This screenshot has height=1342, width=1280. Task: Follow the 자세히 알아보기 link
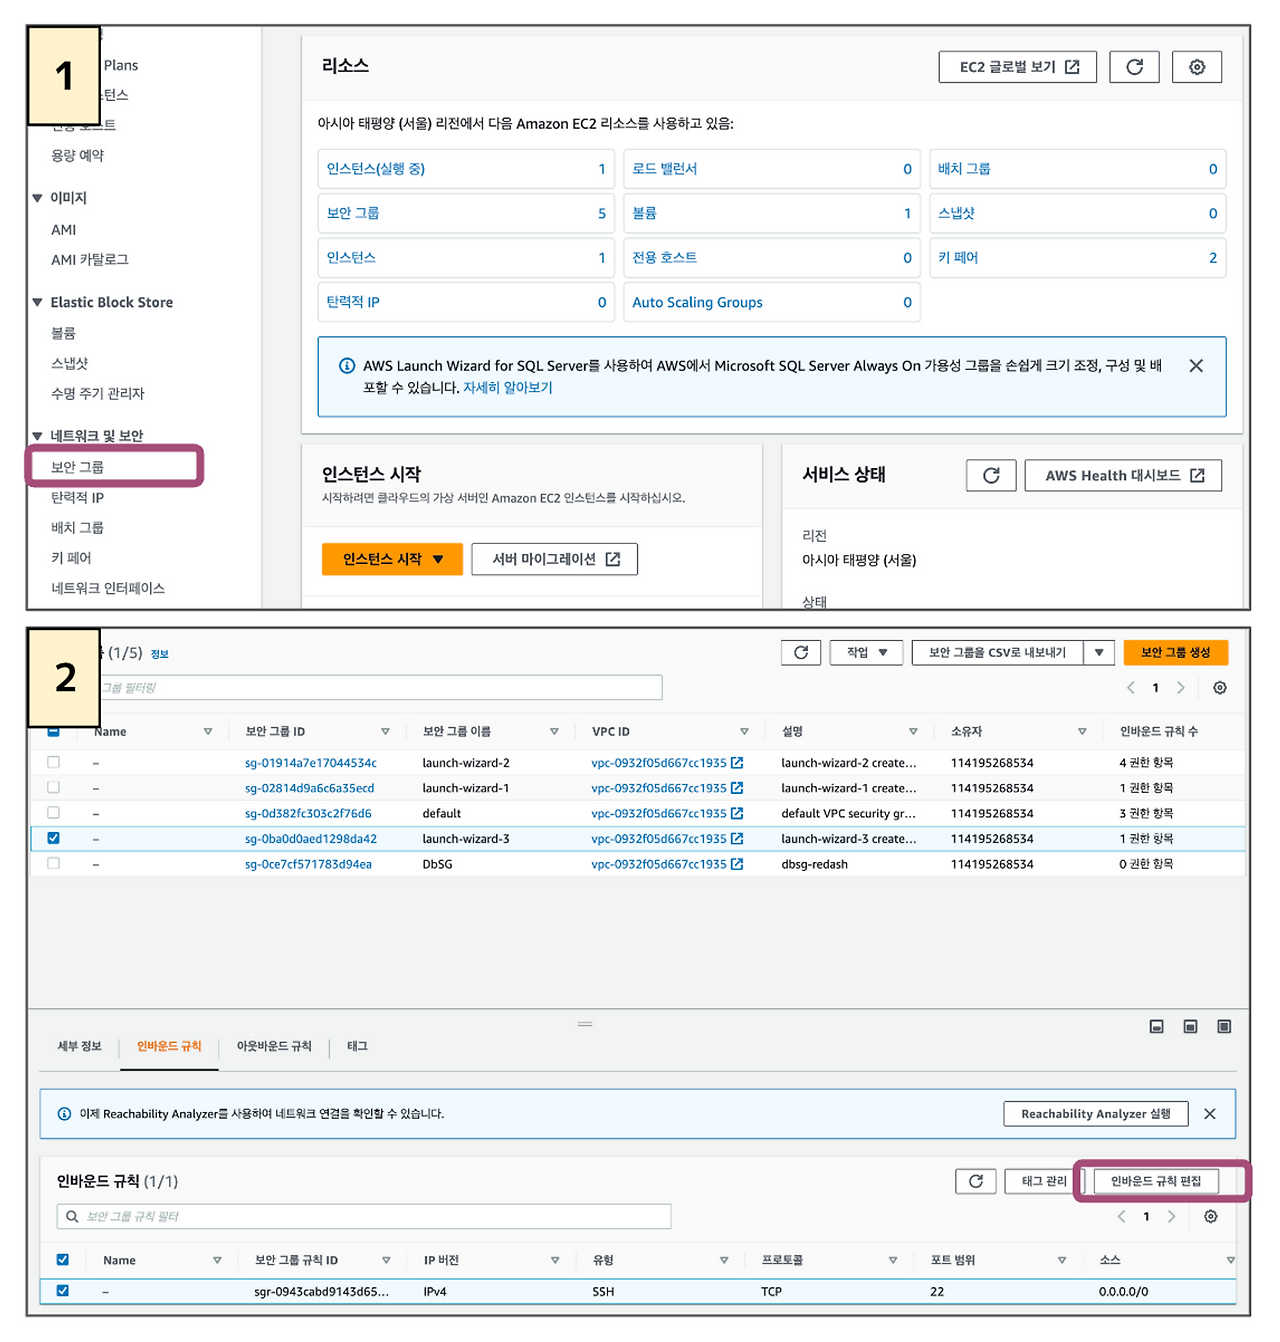[508, 388]
